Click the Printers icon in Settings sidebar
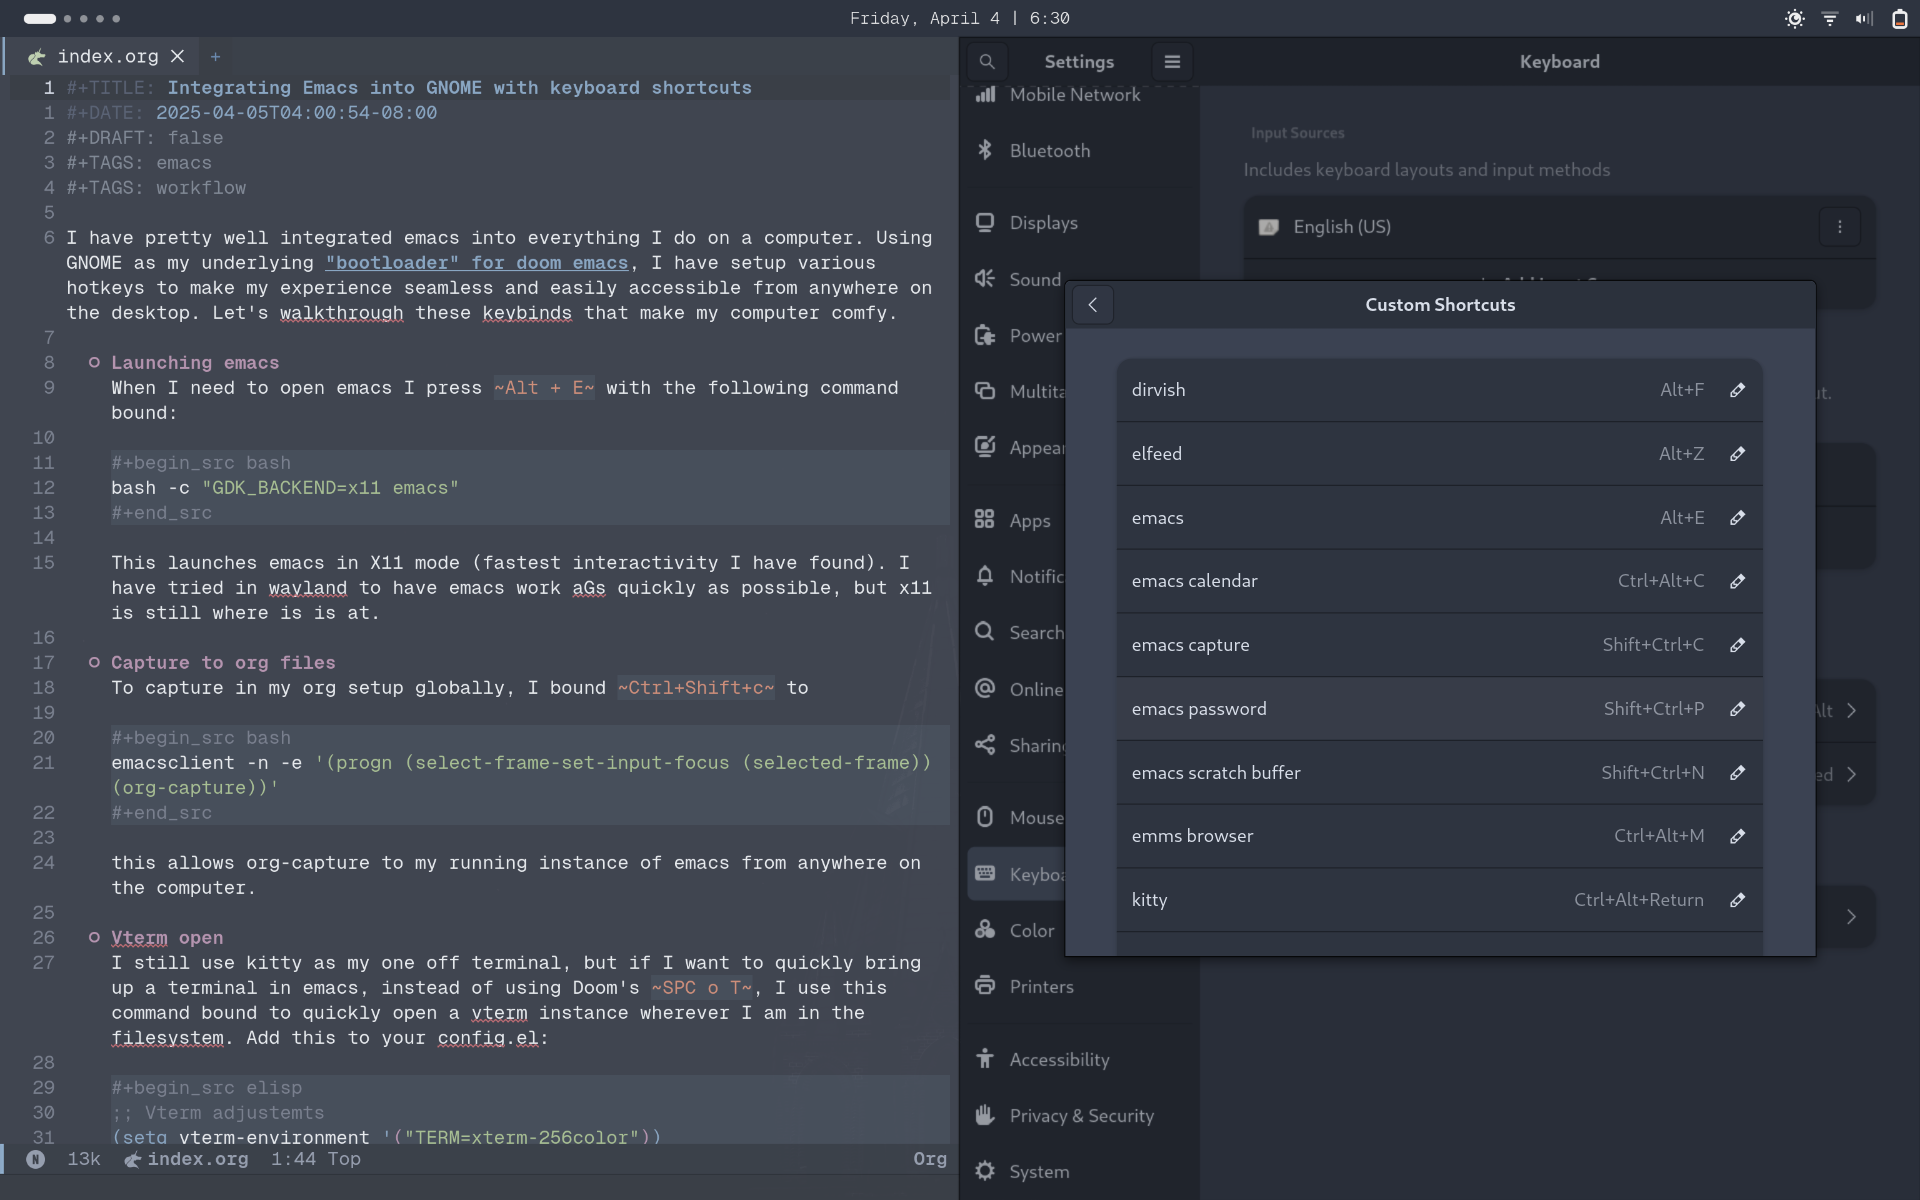The width and height of the screenshot is (1920, 1200). click(x=985, y=986)
